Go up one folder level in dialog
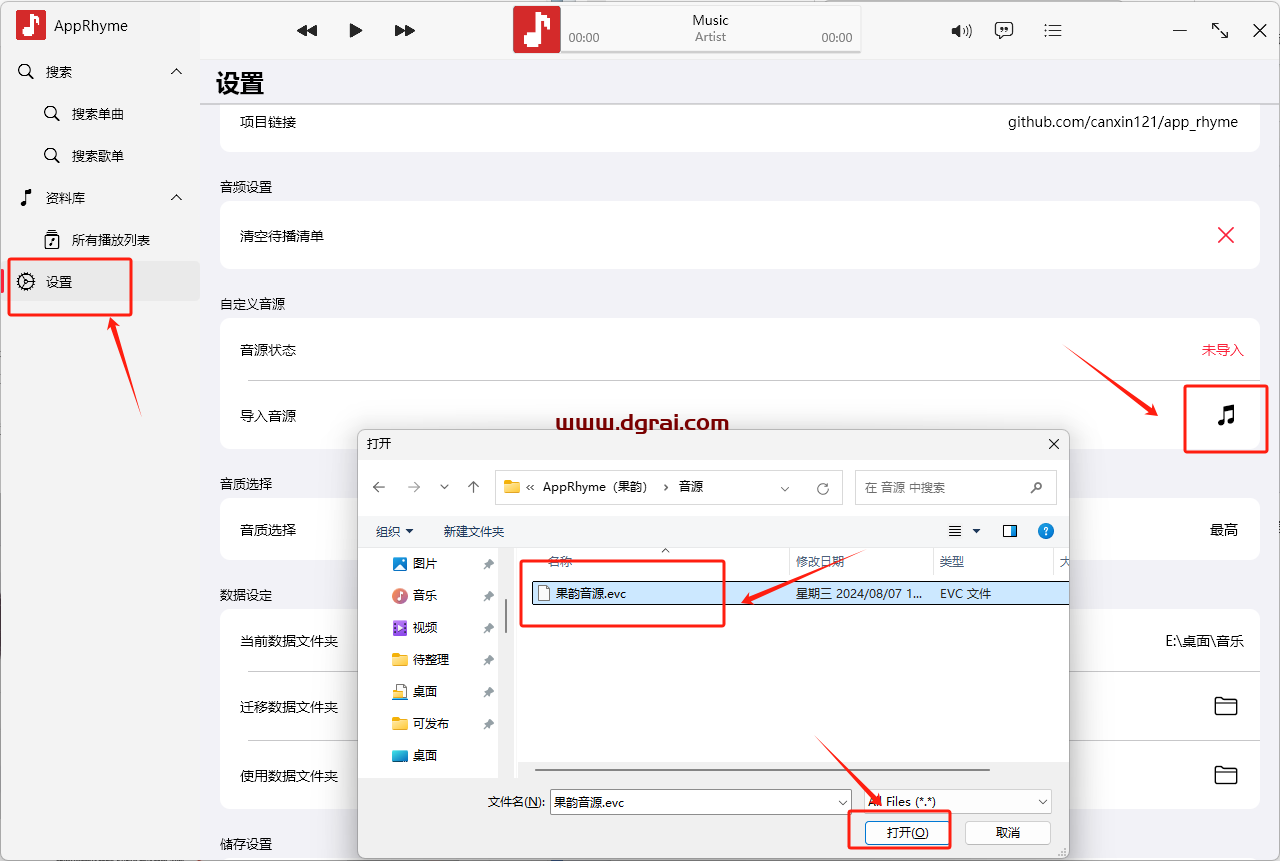Viewport: 1280px width, 861px height. (x=474, y=488)
